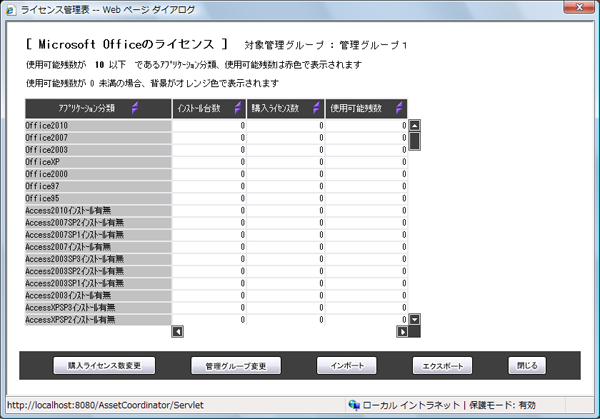Viewport: 600px width, 419px height.
Task: Select the Access2007インストール有無 row
Action: (x=216, y=247)
